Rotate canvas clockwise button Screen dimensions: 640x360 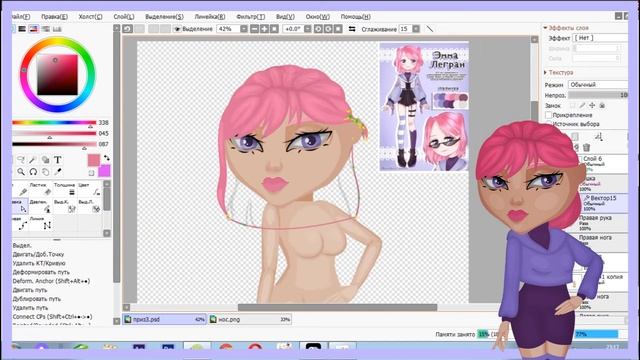(328, 29)
